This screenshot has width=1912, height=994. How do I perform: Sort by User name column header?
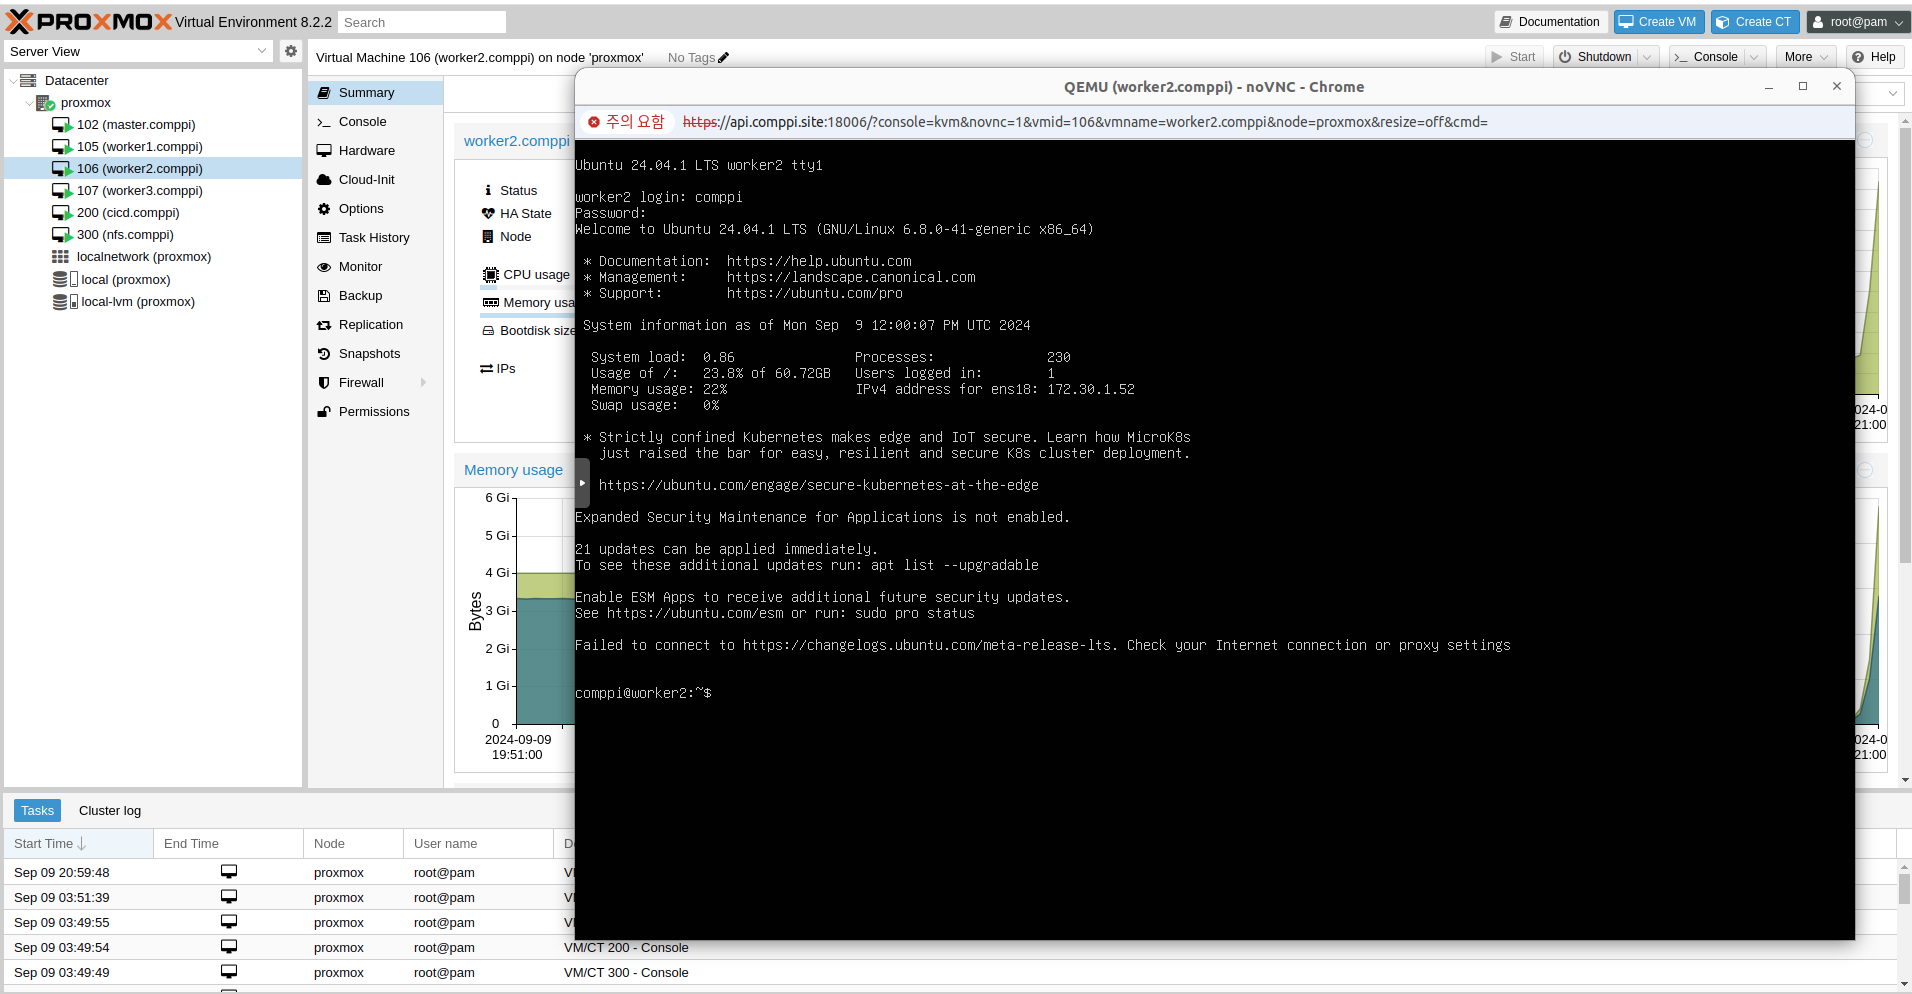click(478, 844)
